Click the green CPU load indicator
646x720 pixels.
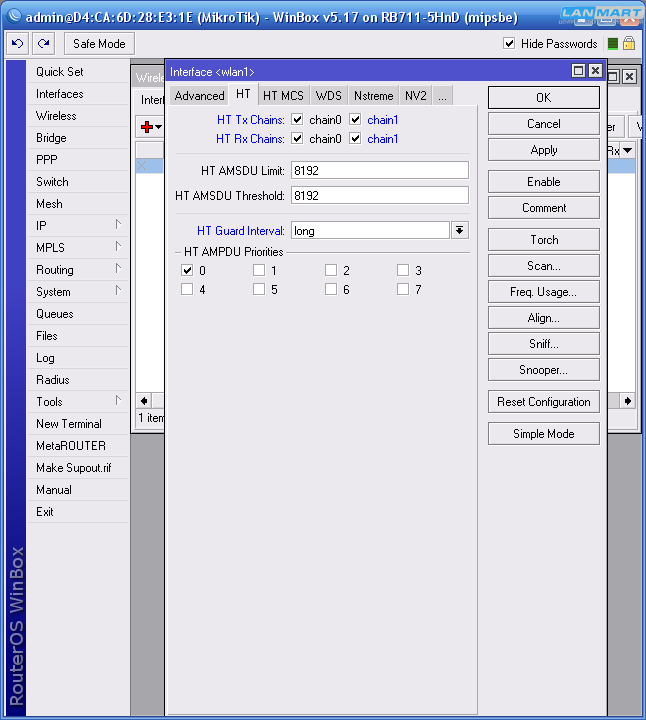(612, 44)
